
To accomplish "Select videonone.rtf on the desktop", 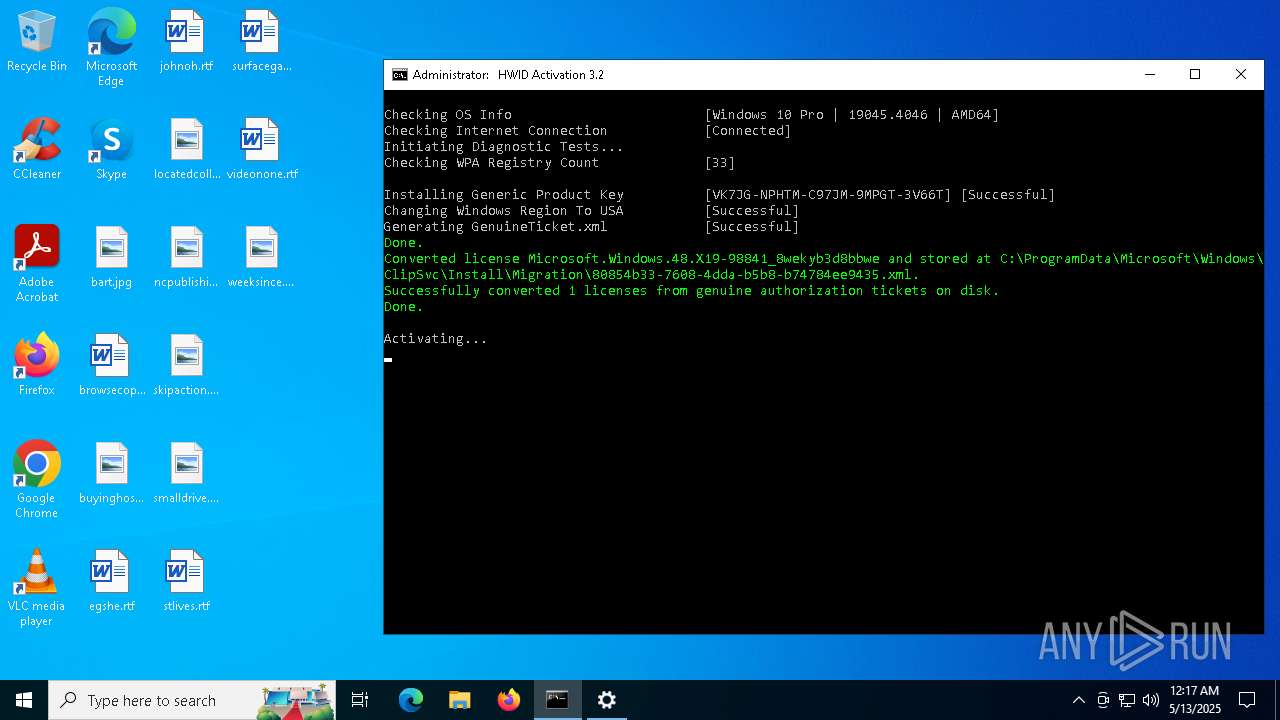I will pos(261,150).
